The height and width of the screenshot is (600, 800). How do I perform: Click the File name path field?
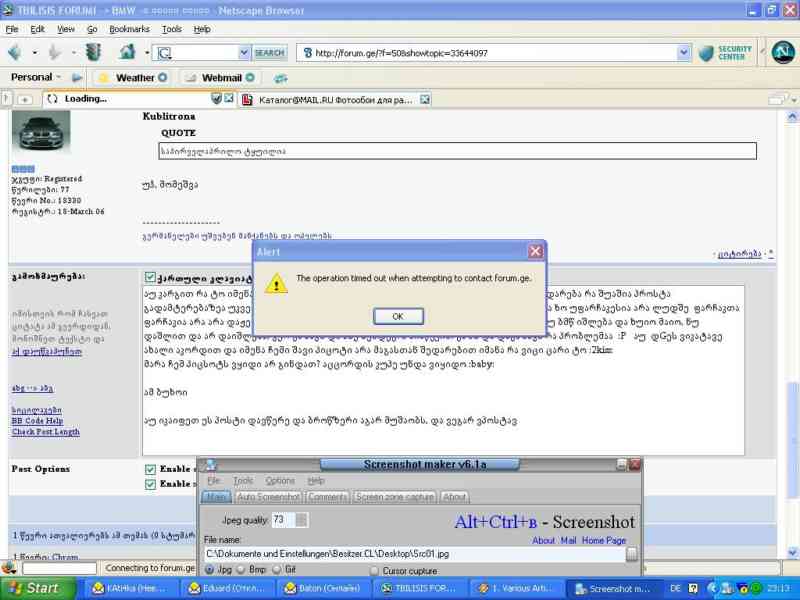coord(415,554)
